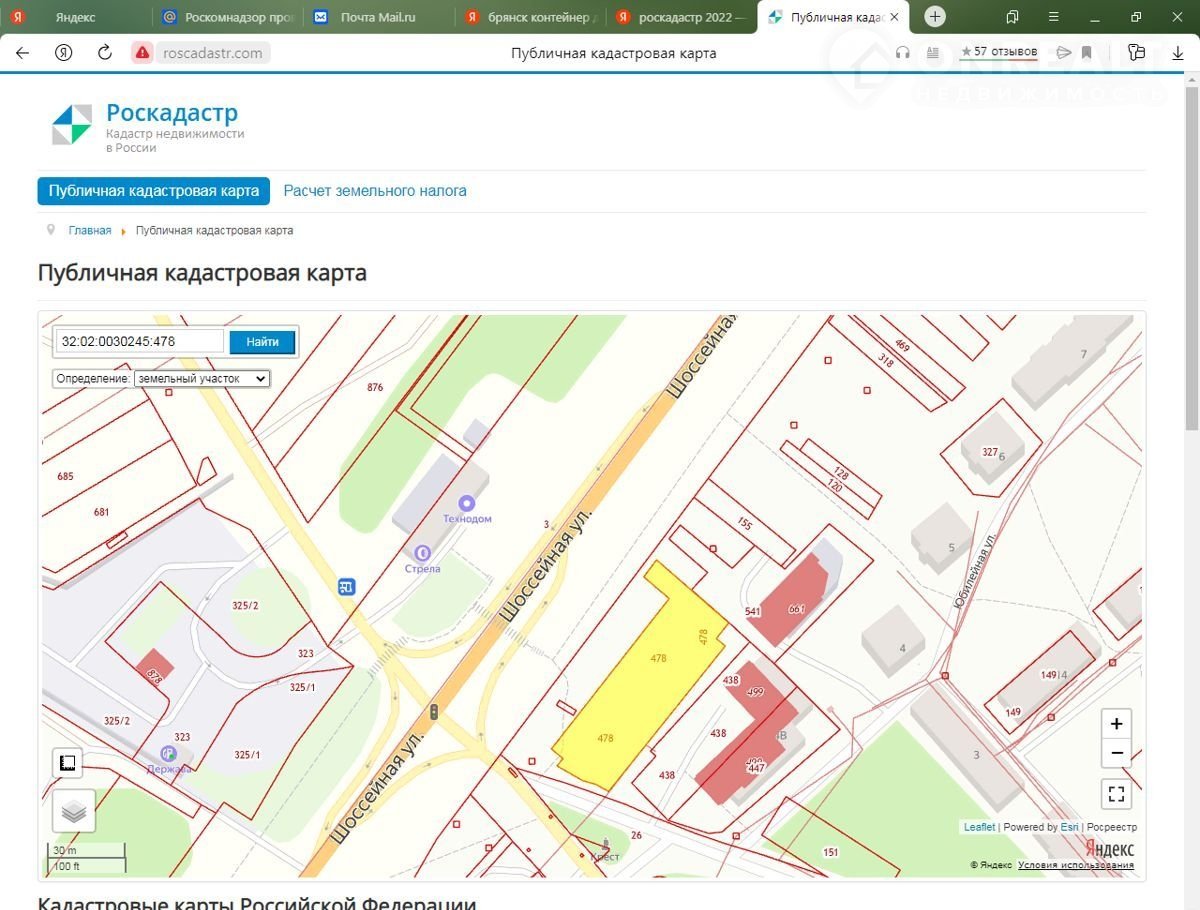Expand the Определение object type dropdown
The image size is (1200, 910).
[201, 379]
